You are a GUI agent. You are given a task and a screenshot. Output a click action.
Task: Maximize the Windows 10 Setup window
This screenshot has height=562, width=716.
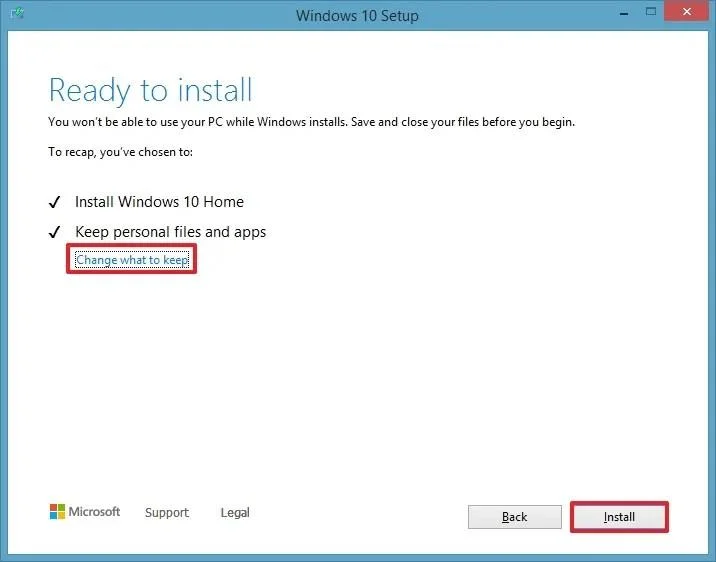pos(651,12)
